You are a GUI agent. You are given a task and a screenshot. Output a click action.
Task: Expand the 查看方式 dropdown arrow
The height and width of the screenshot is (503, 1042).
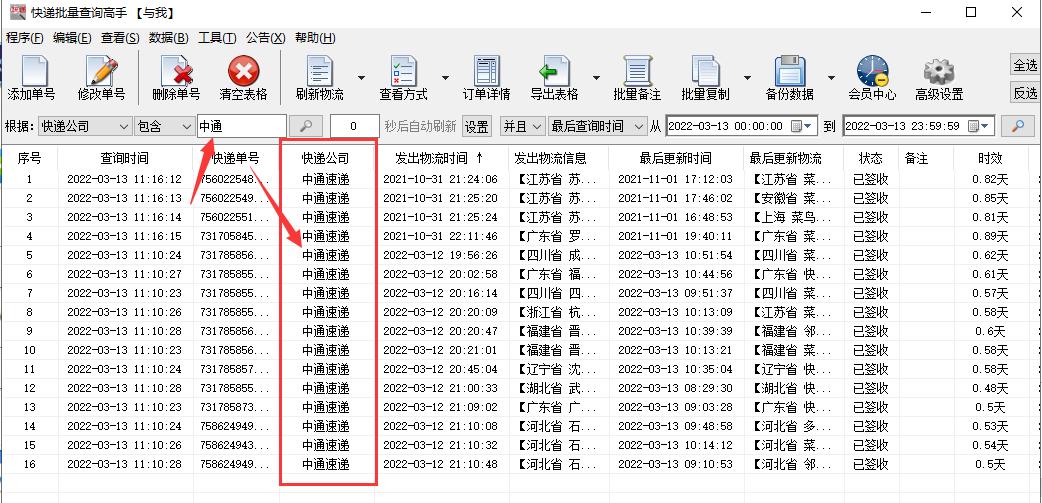(x=445, y=77)
